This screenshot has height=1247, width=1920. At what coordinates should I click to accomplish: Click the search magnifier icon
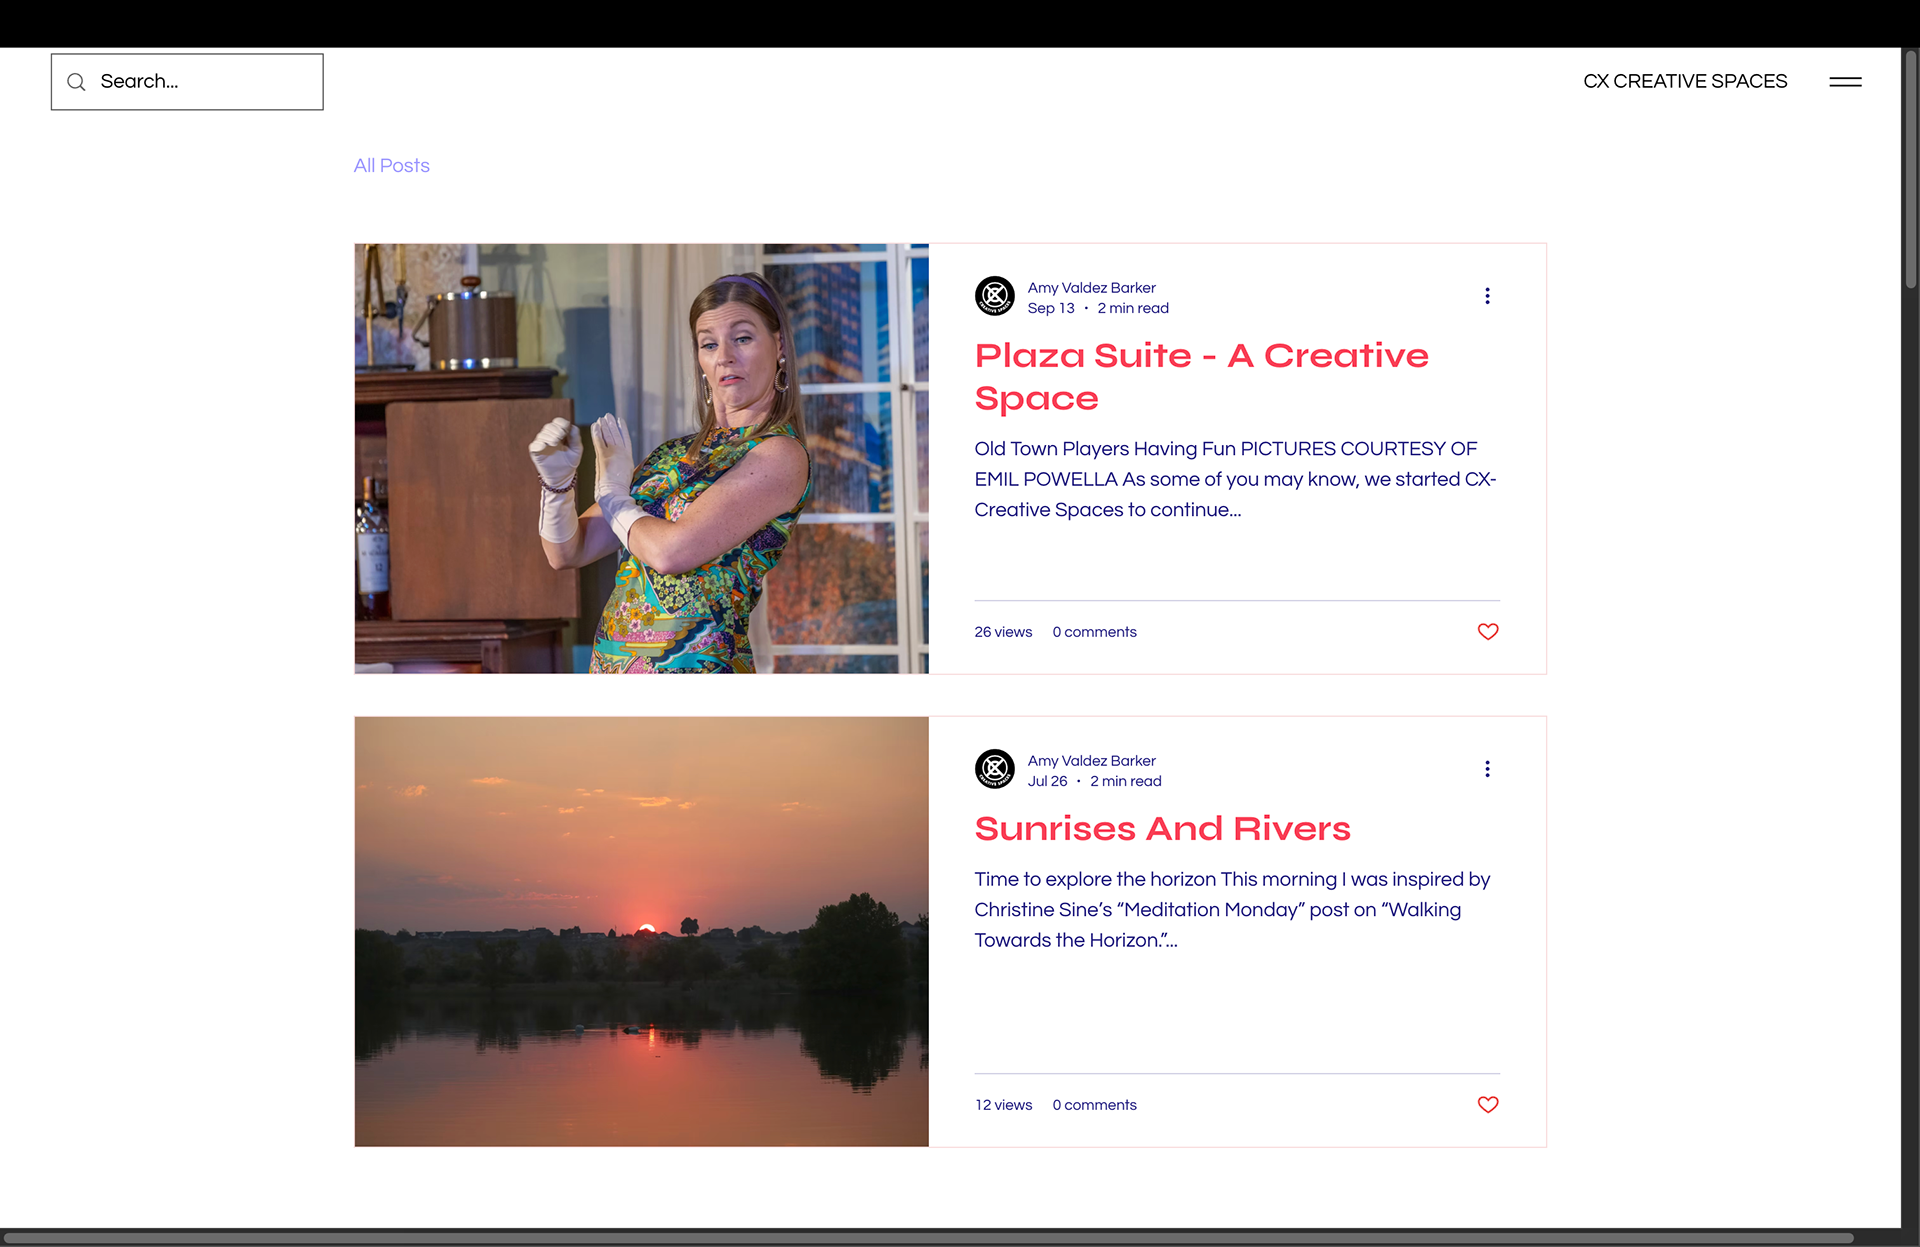coord(76,82)
